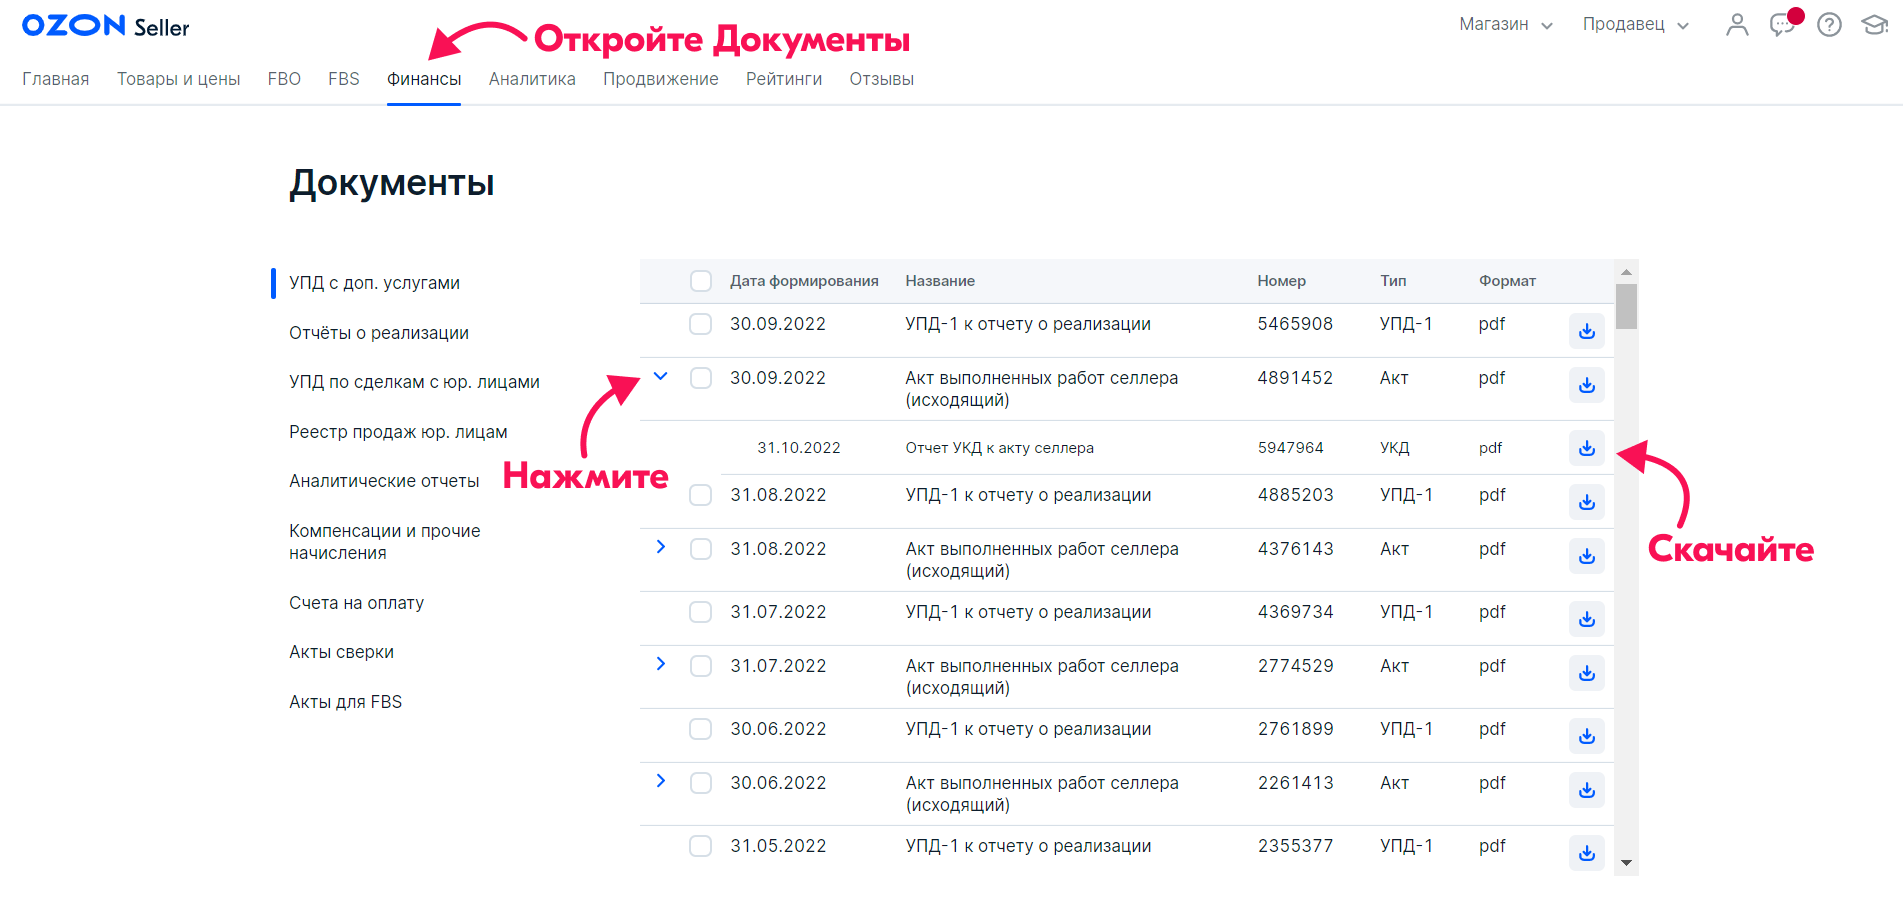Viewport: 1903px width, 909px height.
Task: Download the УКД report 5947964
Action: coord(1586,448)
